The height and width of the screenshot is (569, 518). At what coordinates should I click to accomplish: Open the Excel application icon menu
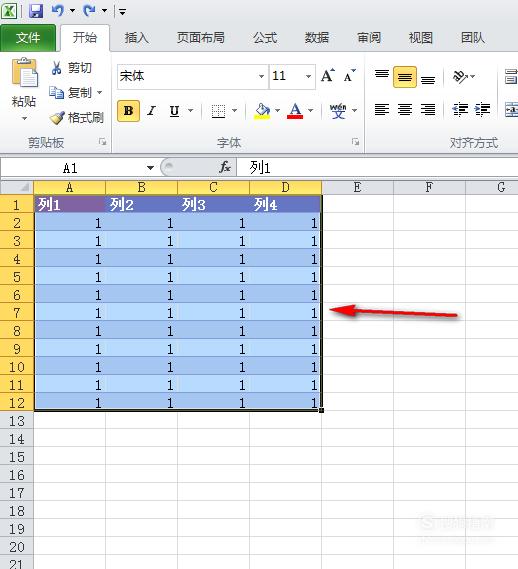pyautogui.click(x=9, y=11)
